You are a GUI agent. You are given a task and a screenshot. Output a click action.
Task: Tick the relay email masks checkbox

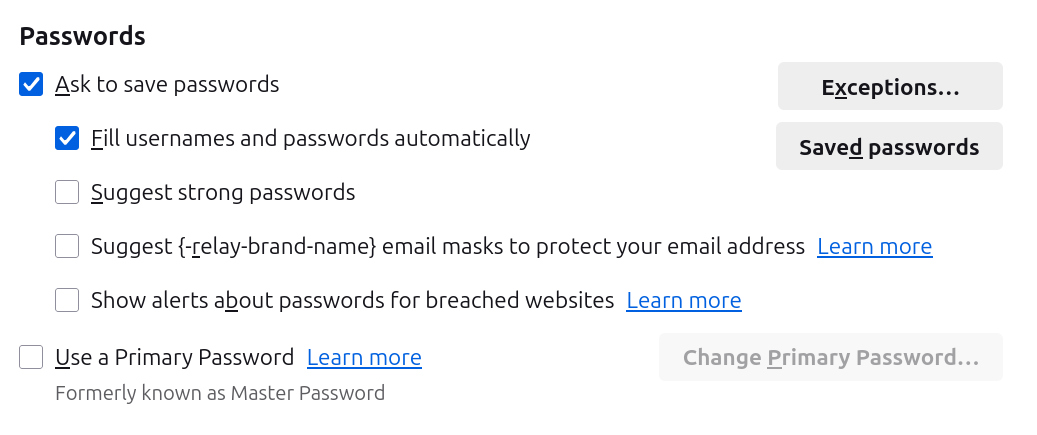(x=67, y=246)
